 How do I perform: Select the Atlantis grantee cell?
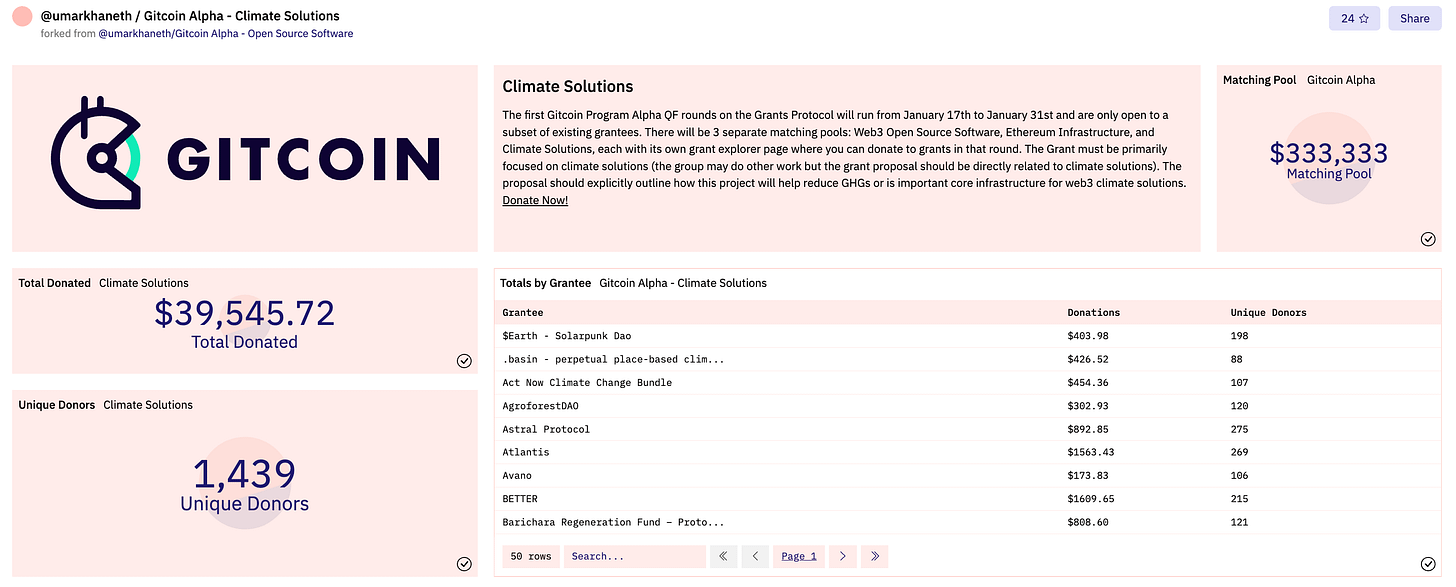tap(526, 452)
